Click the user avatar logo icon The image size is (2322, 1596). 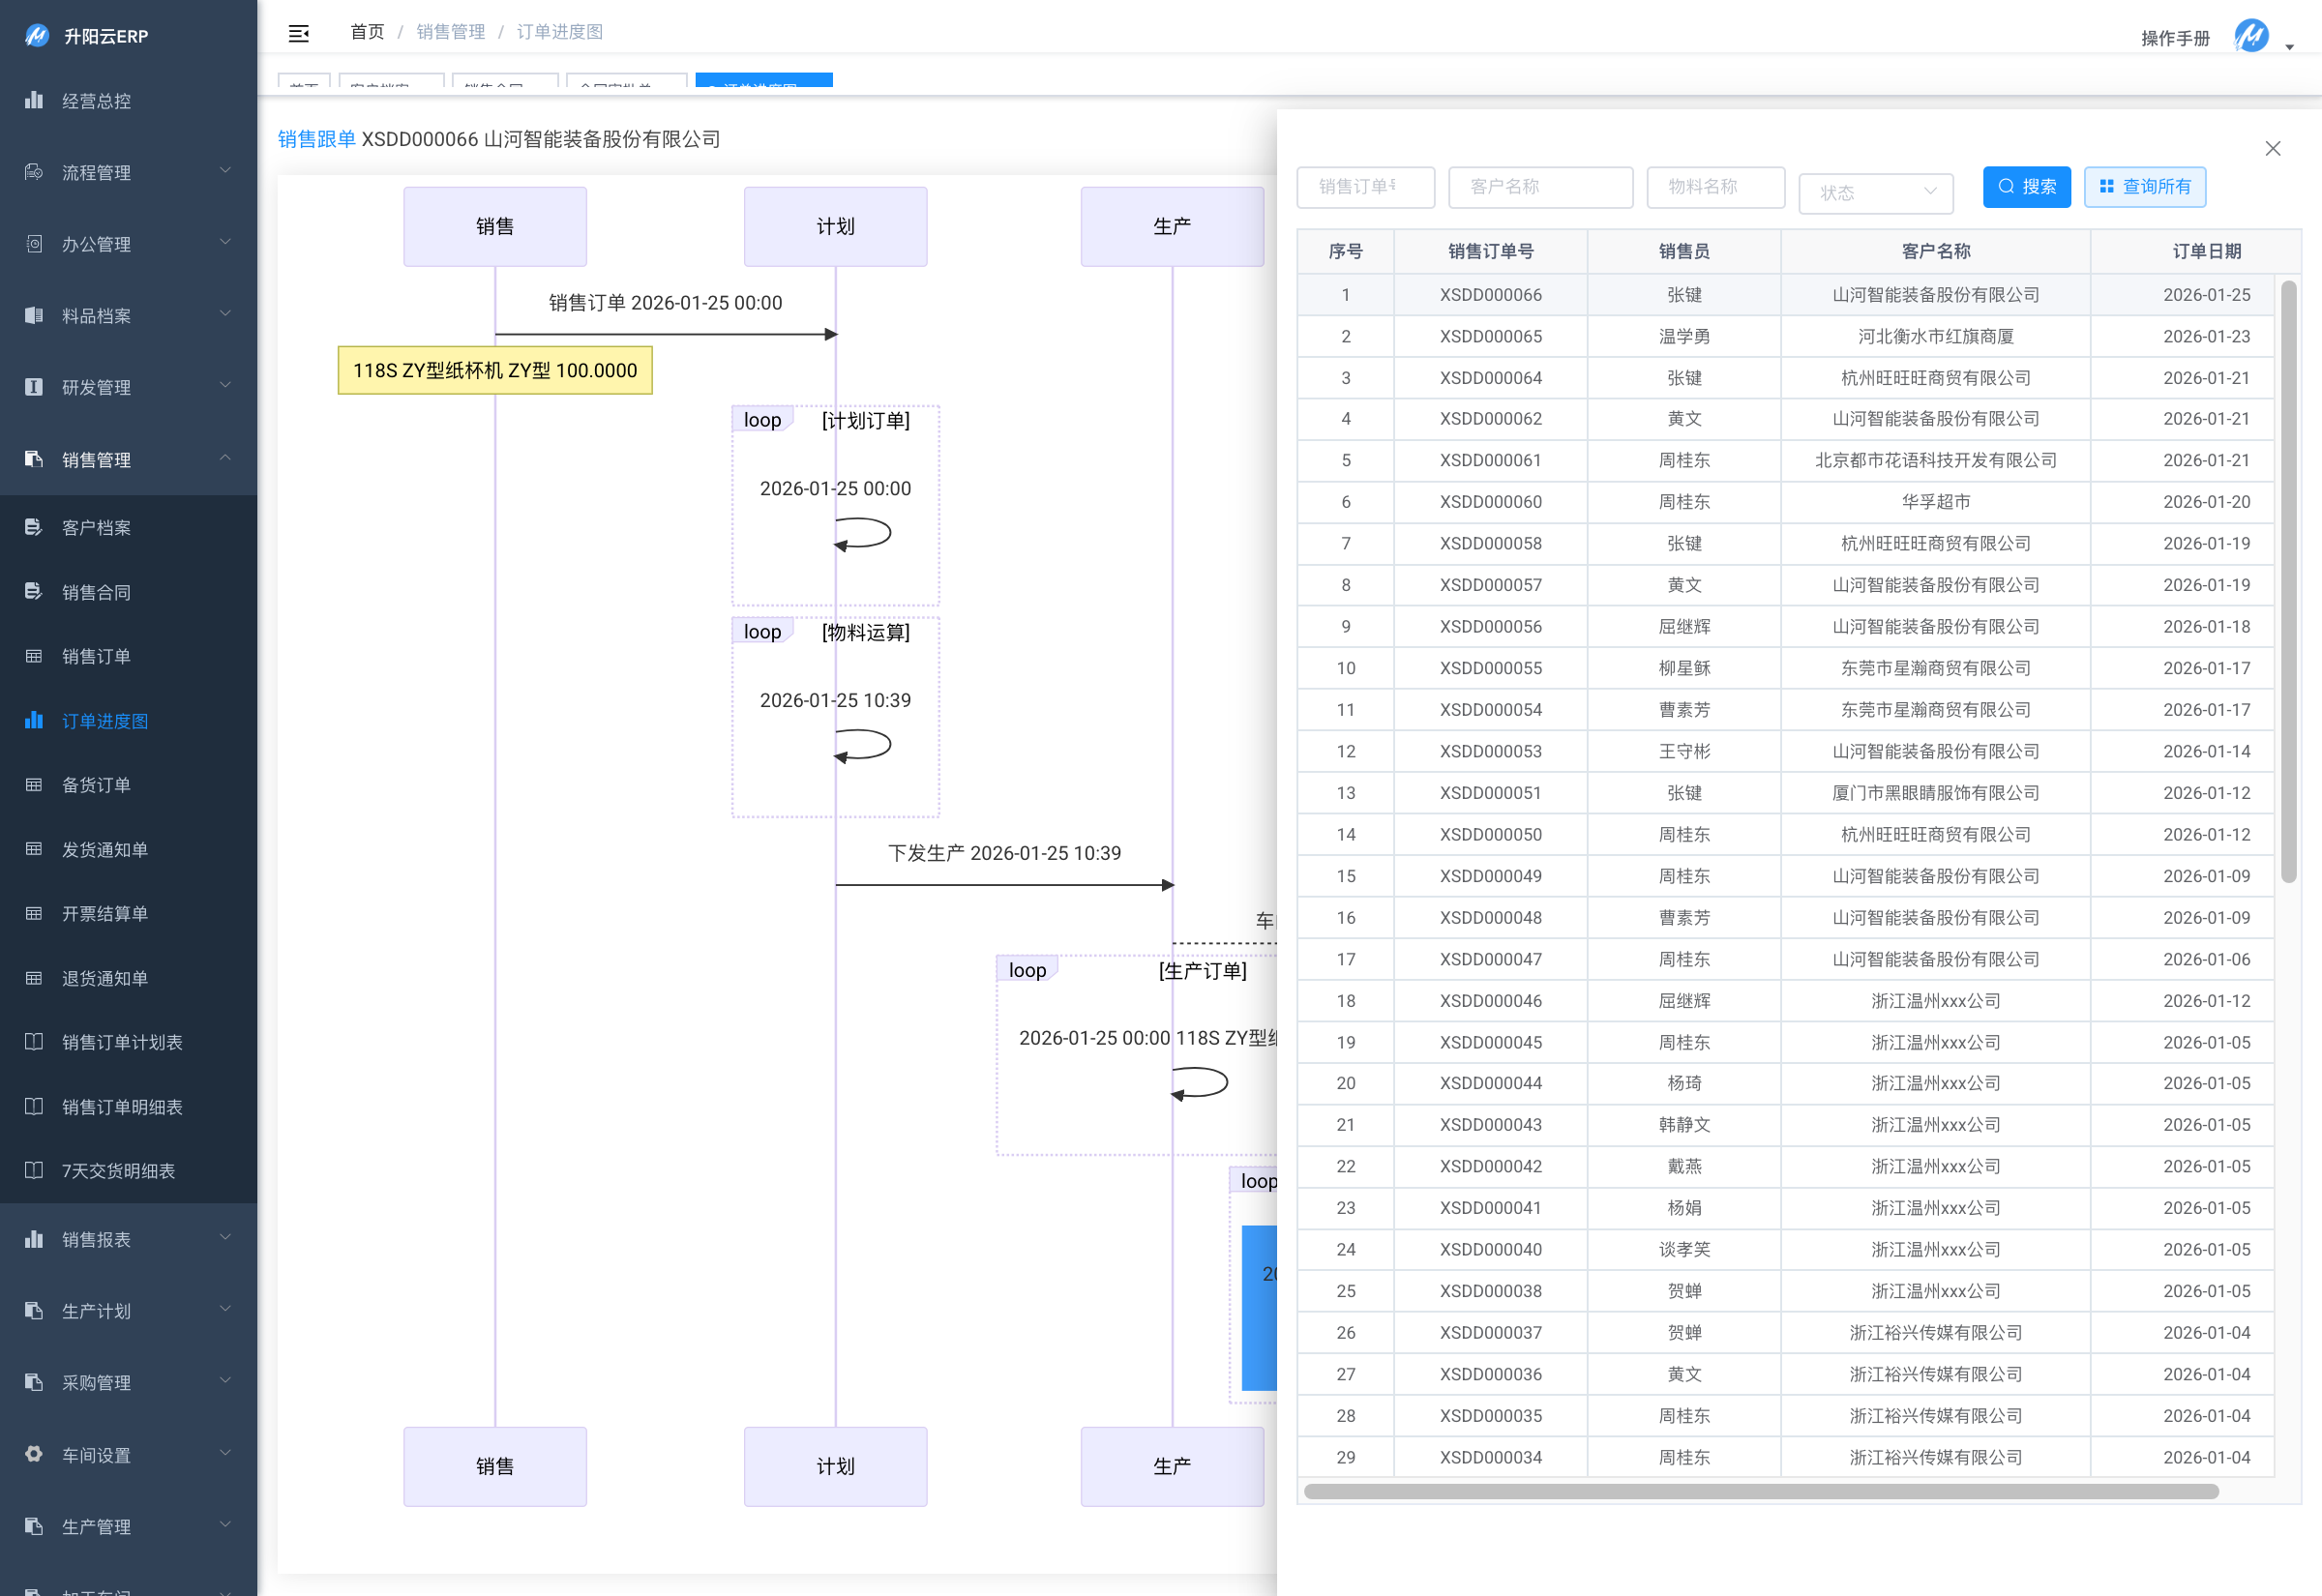click(2251, 37)
